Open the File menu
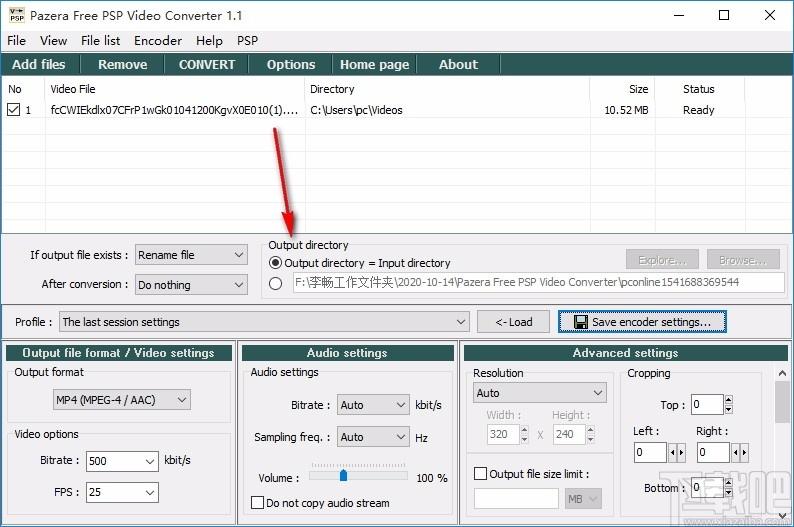794x527 pixels. (x=16, y=40)
